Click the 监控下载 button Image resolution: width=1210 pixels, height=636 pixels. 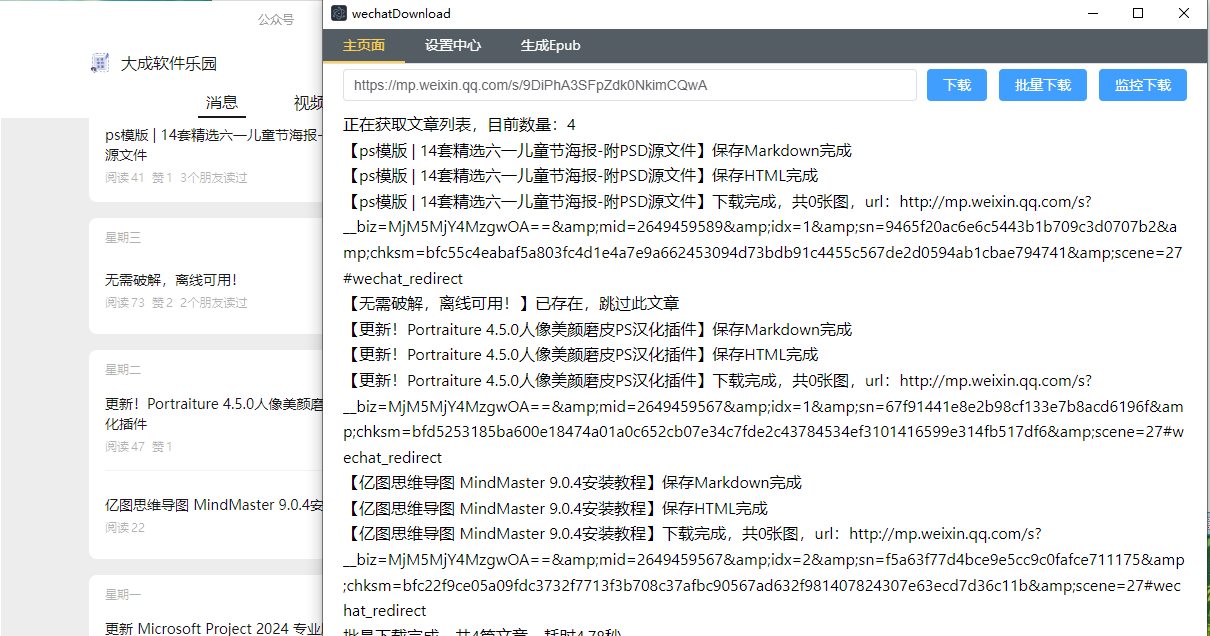pyautogui.click(x=1142, y=85)
